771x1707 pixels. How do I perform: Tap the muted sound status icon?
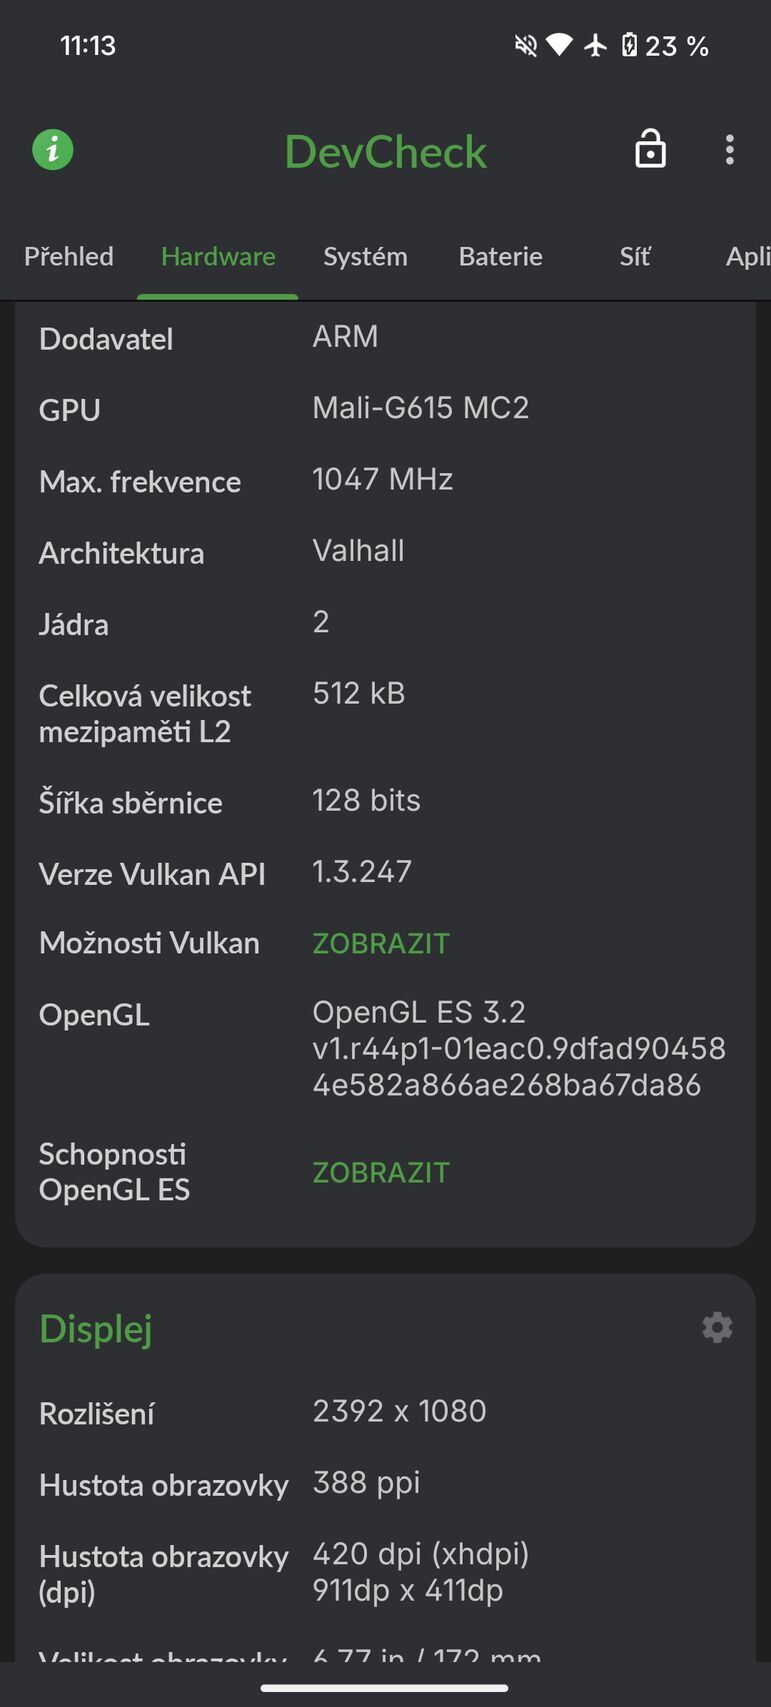click(525, 46)
